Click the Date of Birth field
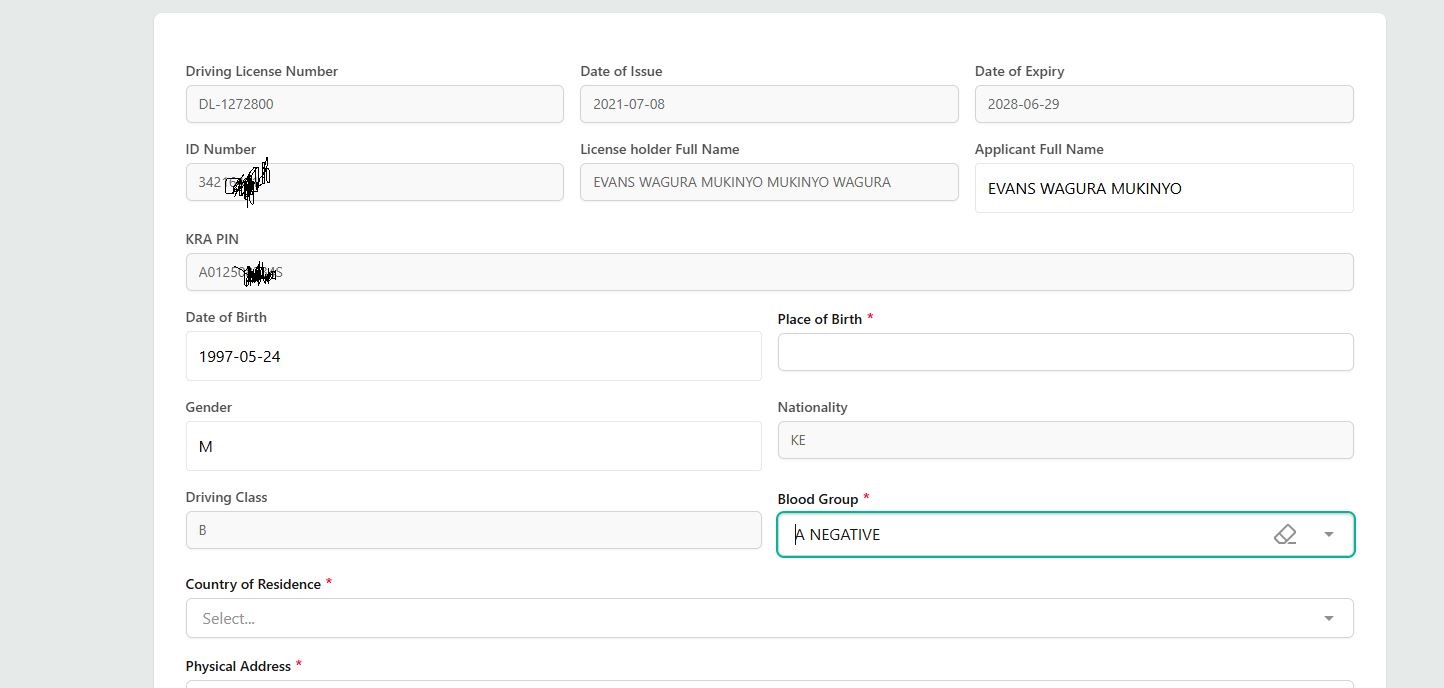This screenshot has width=1444, height=688. point(473,357)
